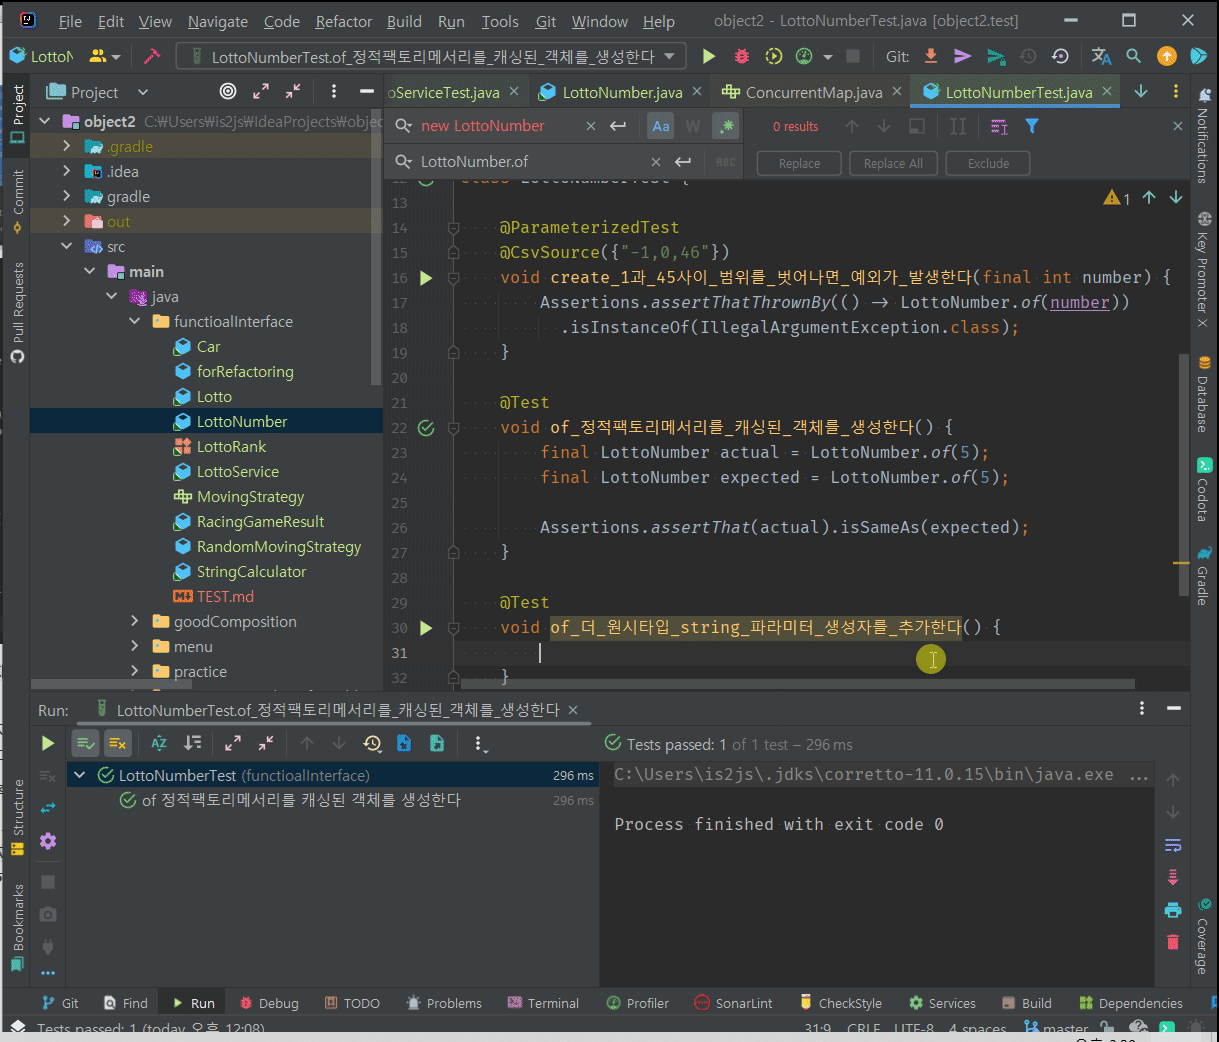Open the Refactor menu

point(343,21)
